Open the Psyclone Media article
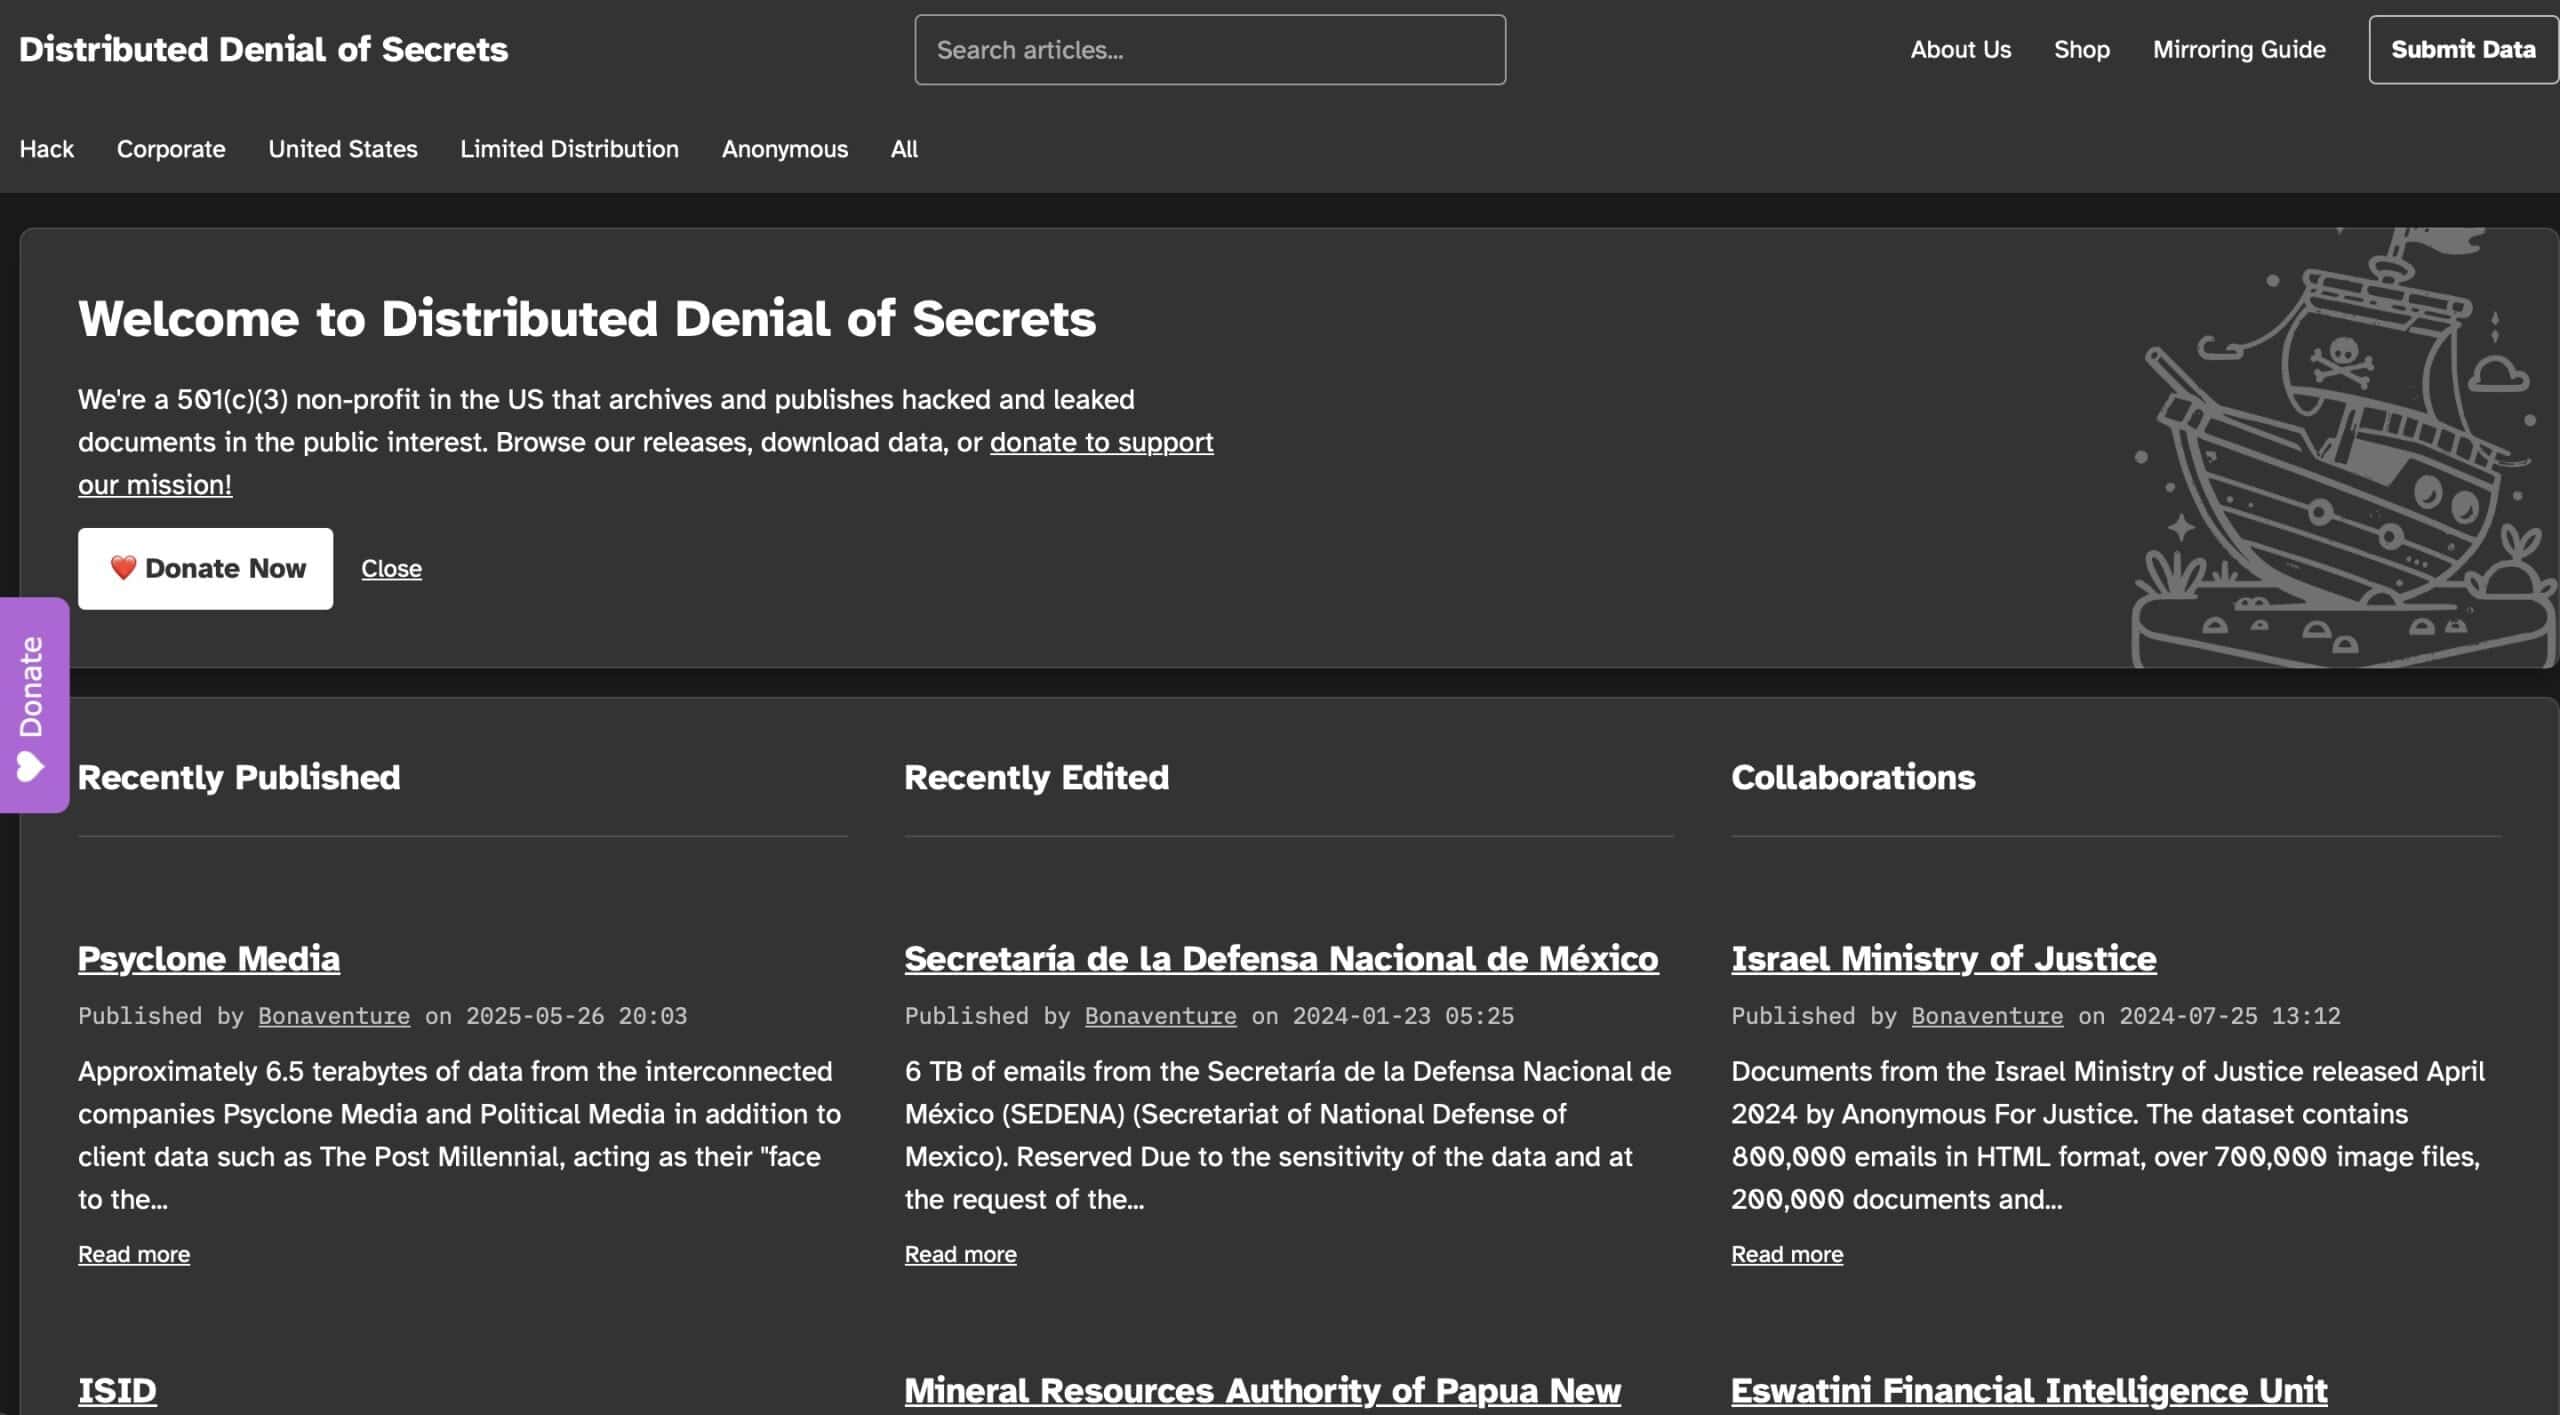Viewport: 2560px width, 1415px height. (x=209, y=958)
